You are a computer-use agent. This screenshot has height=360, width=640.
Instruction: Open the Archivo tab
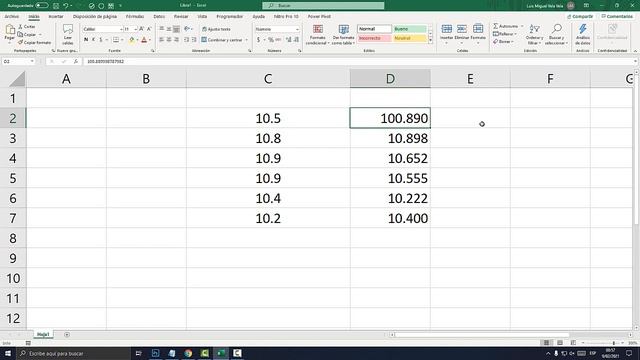pos(11,16)
